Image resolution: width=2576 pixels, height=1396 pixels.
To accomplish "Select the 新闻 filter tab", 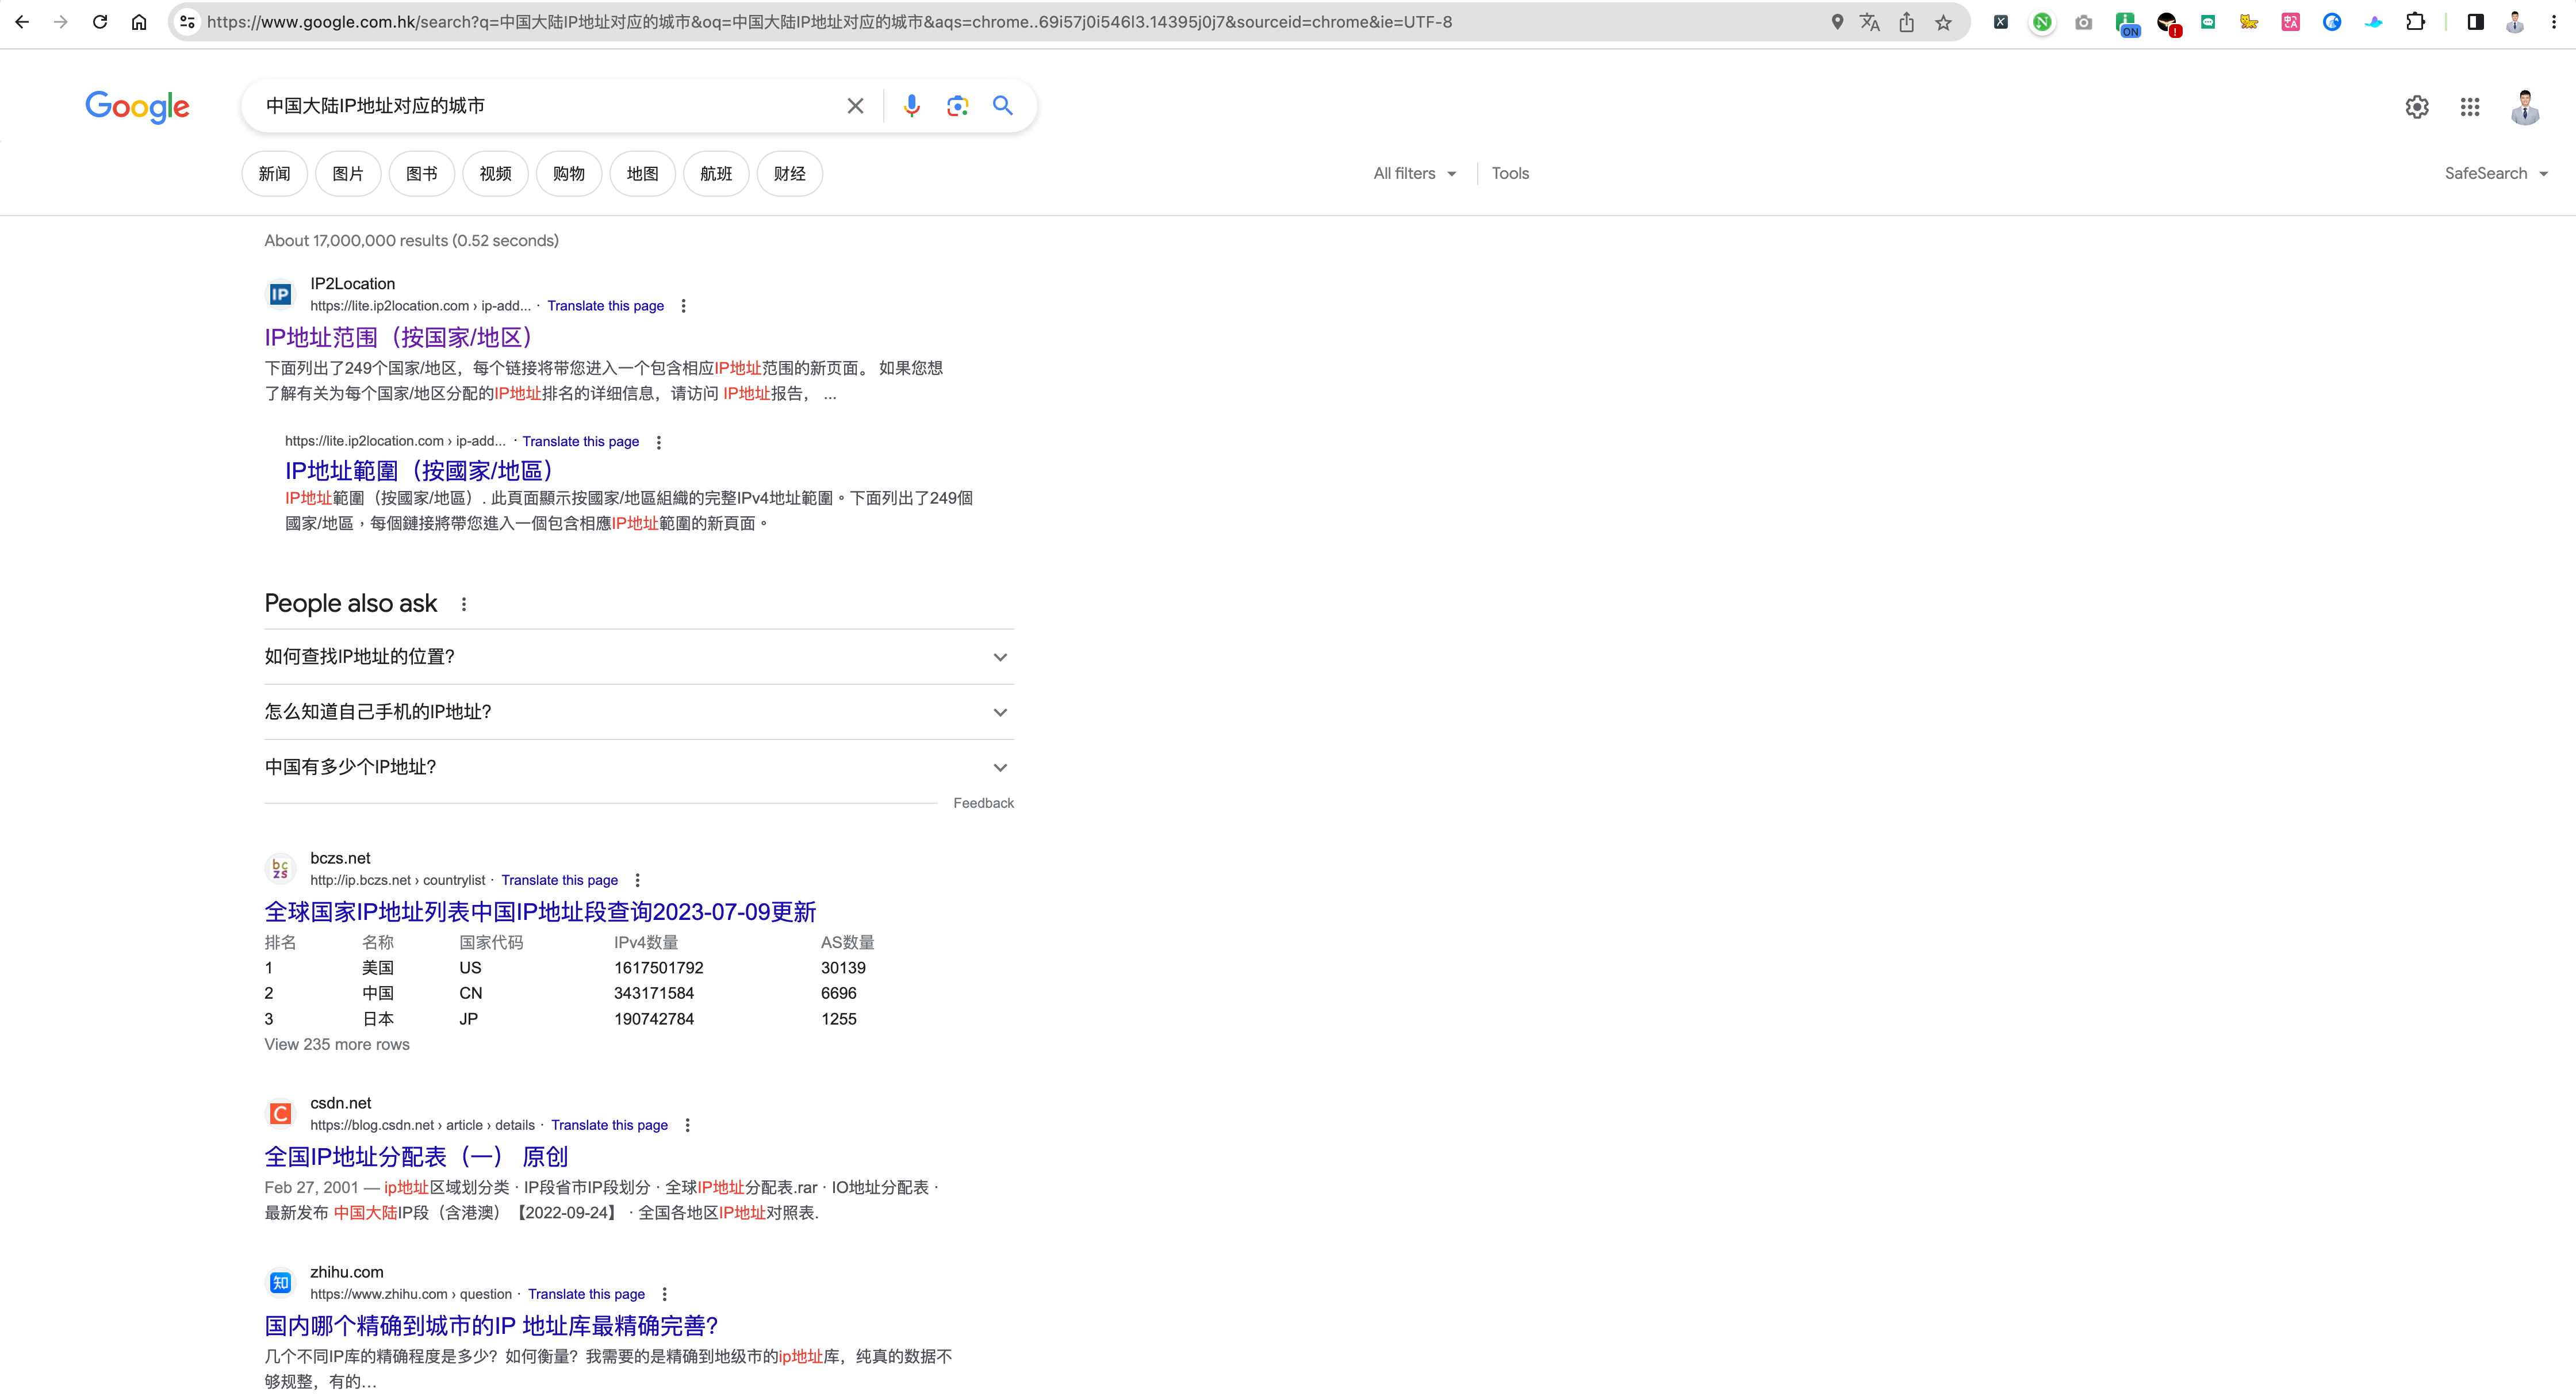I will click(x=274, y=174).
